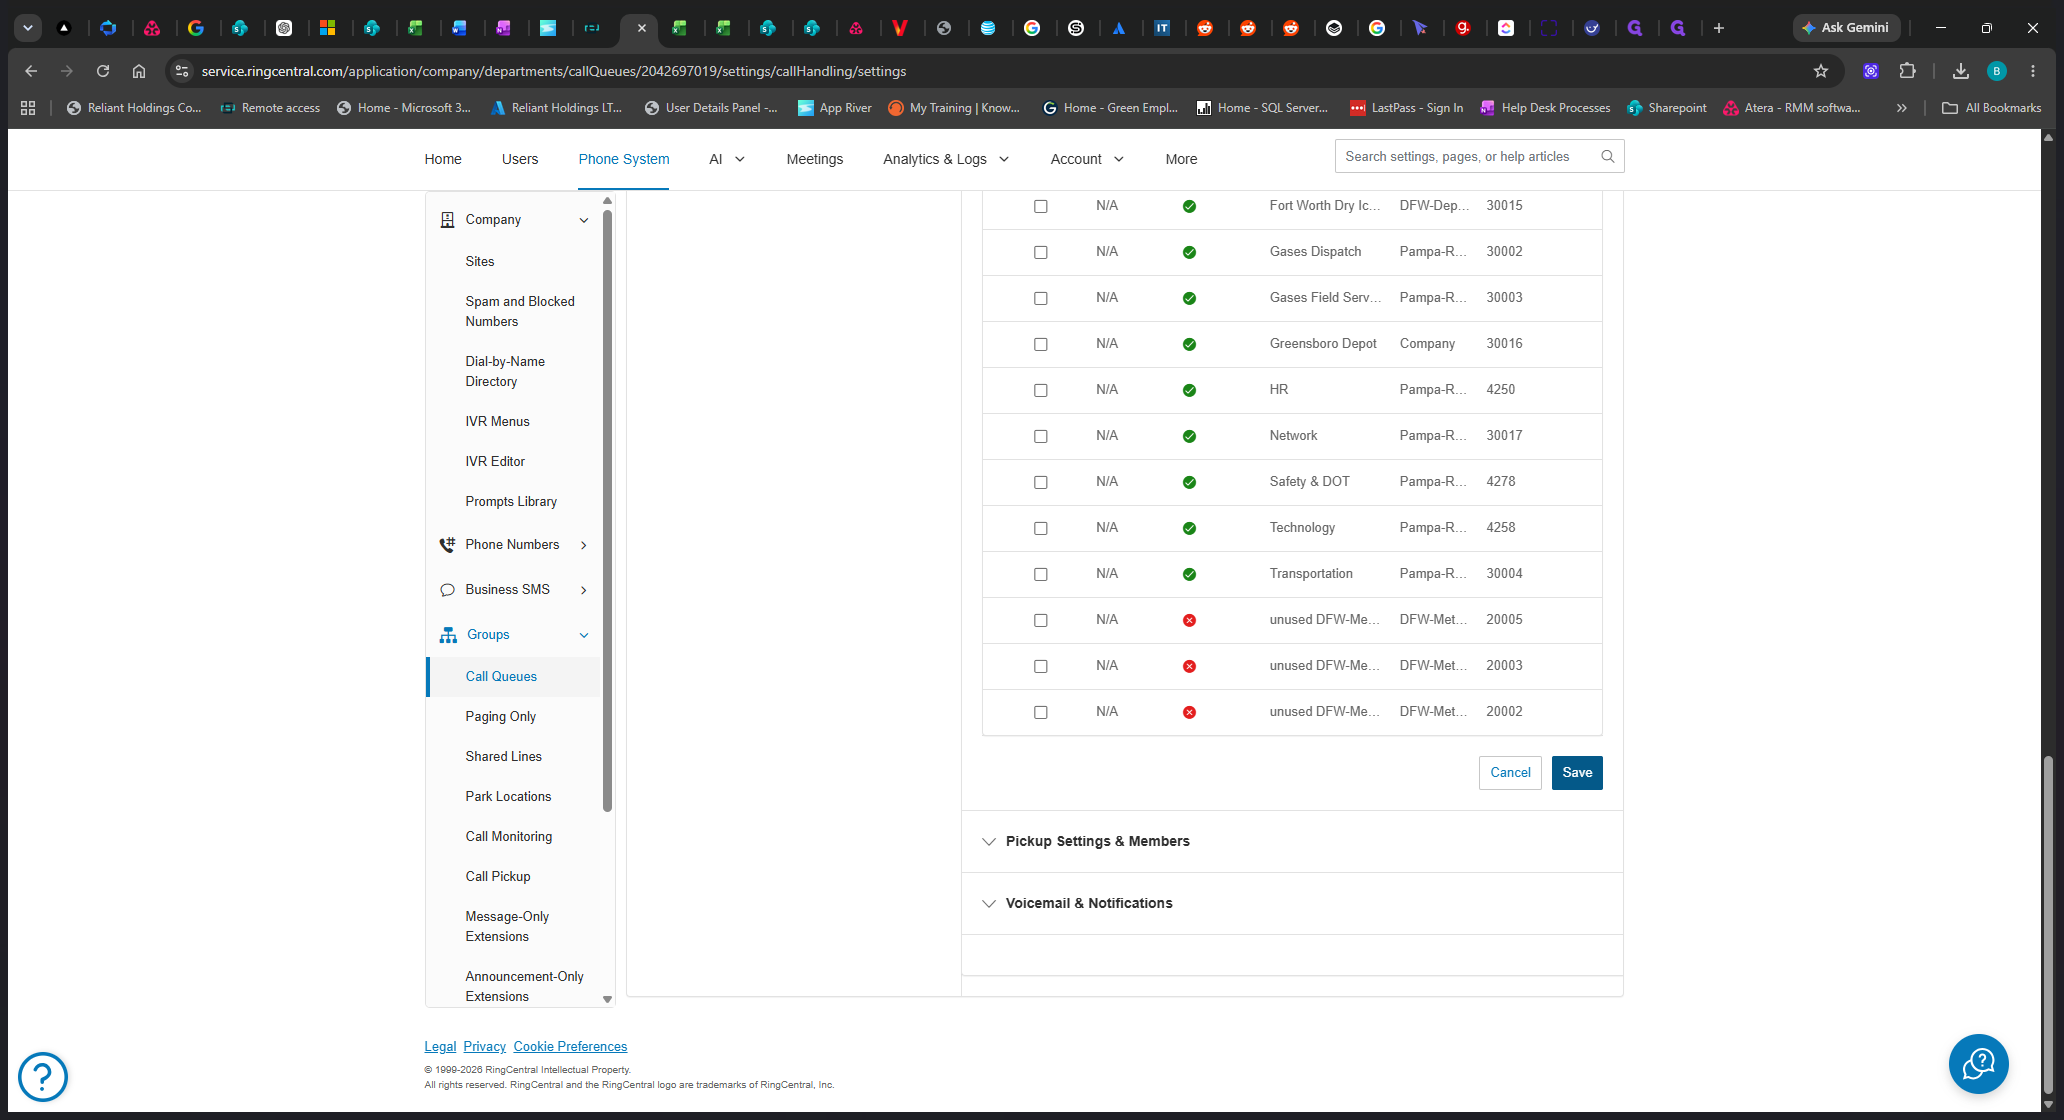Check the HR row checkbox
2064x1120 pixels.
1041,390
